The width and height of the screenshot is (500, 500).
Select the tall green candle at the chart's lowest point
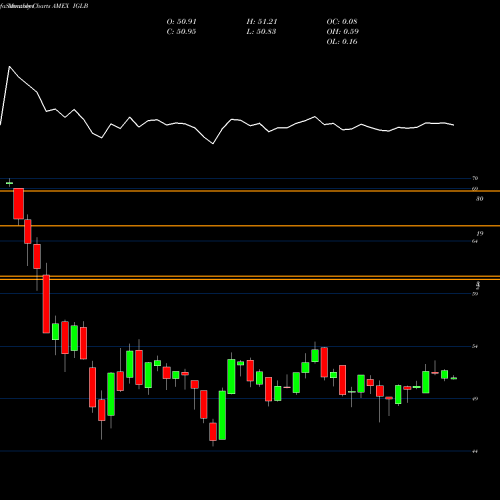tap(222, 415)
